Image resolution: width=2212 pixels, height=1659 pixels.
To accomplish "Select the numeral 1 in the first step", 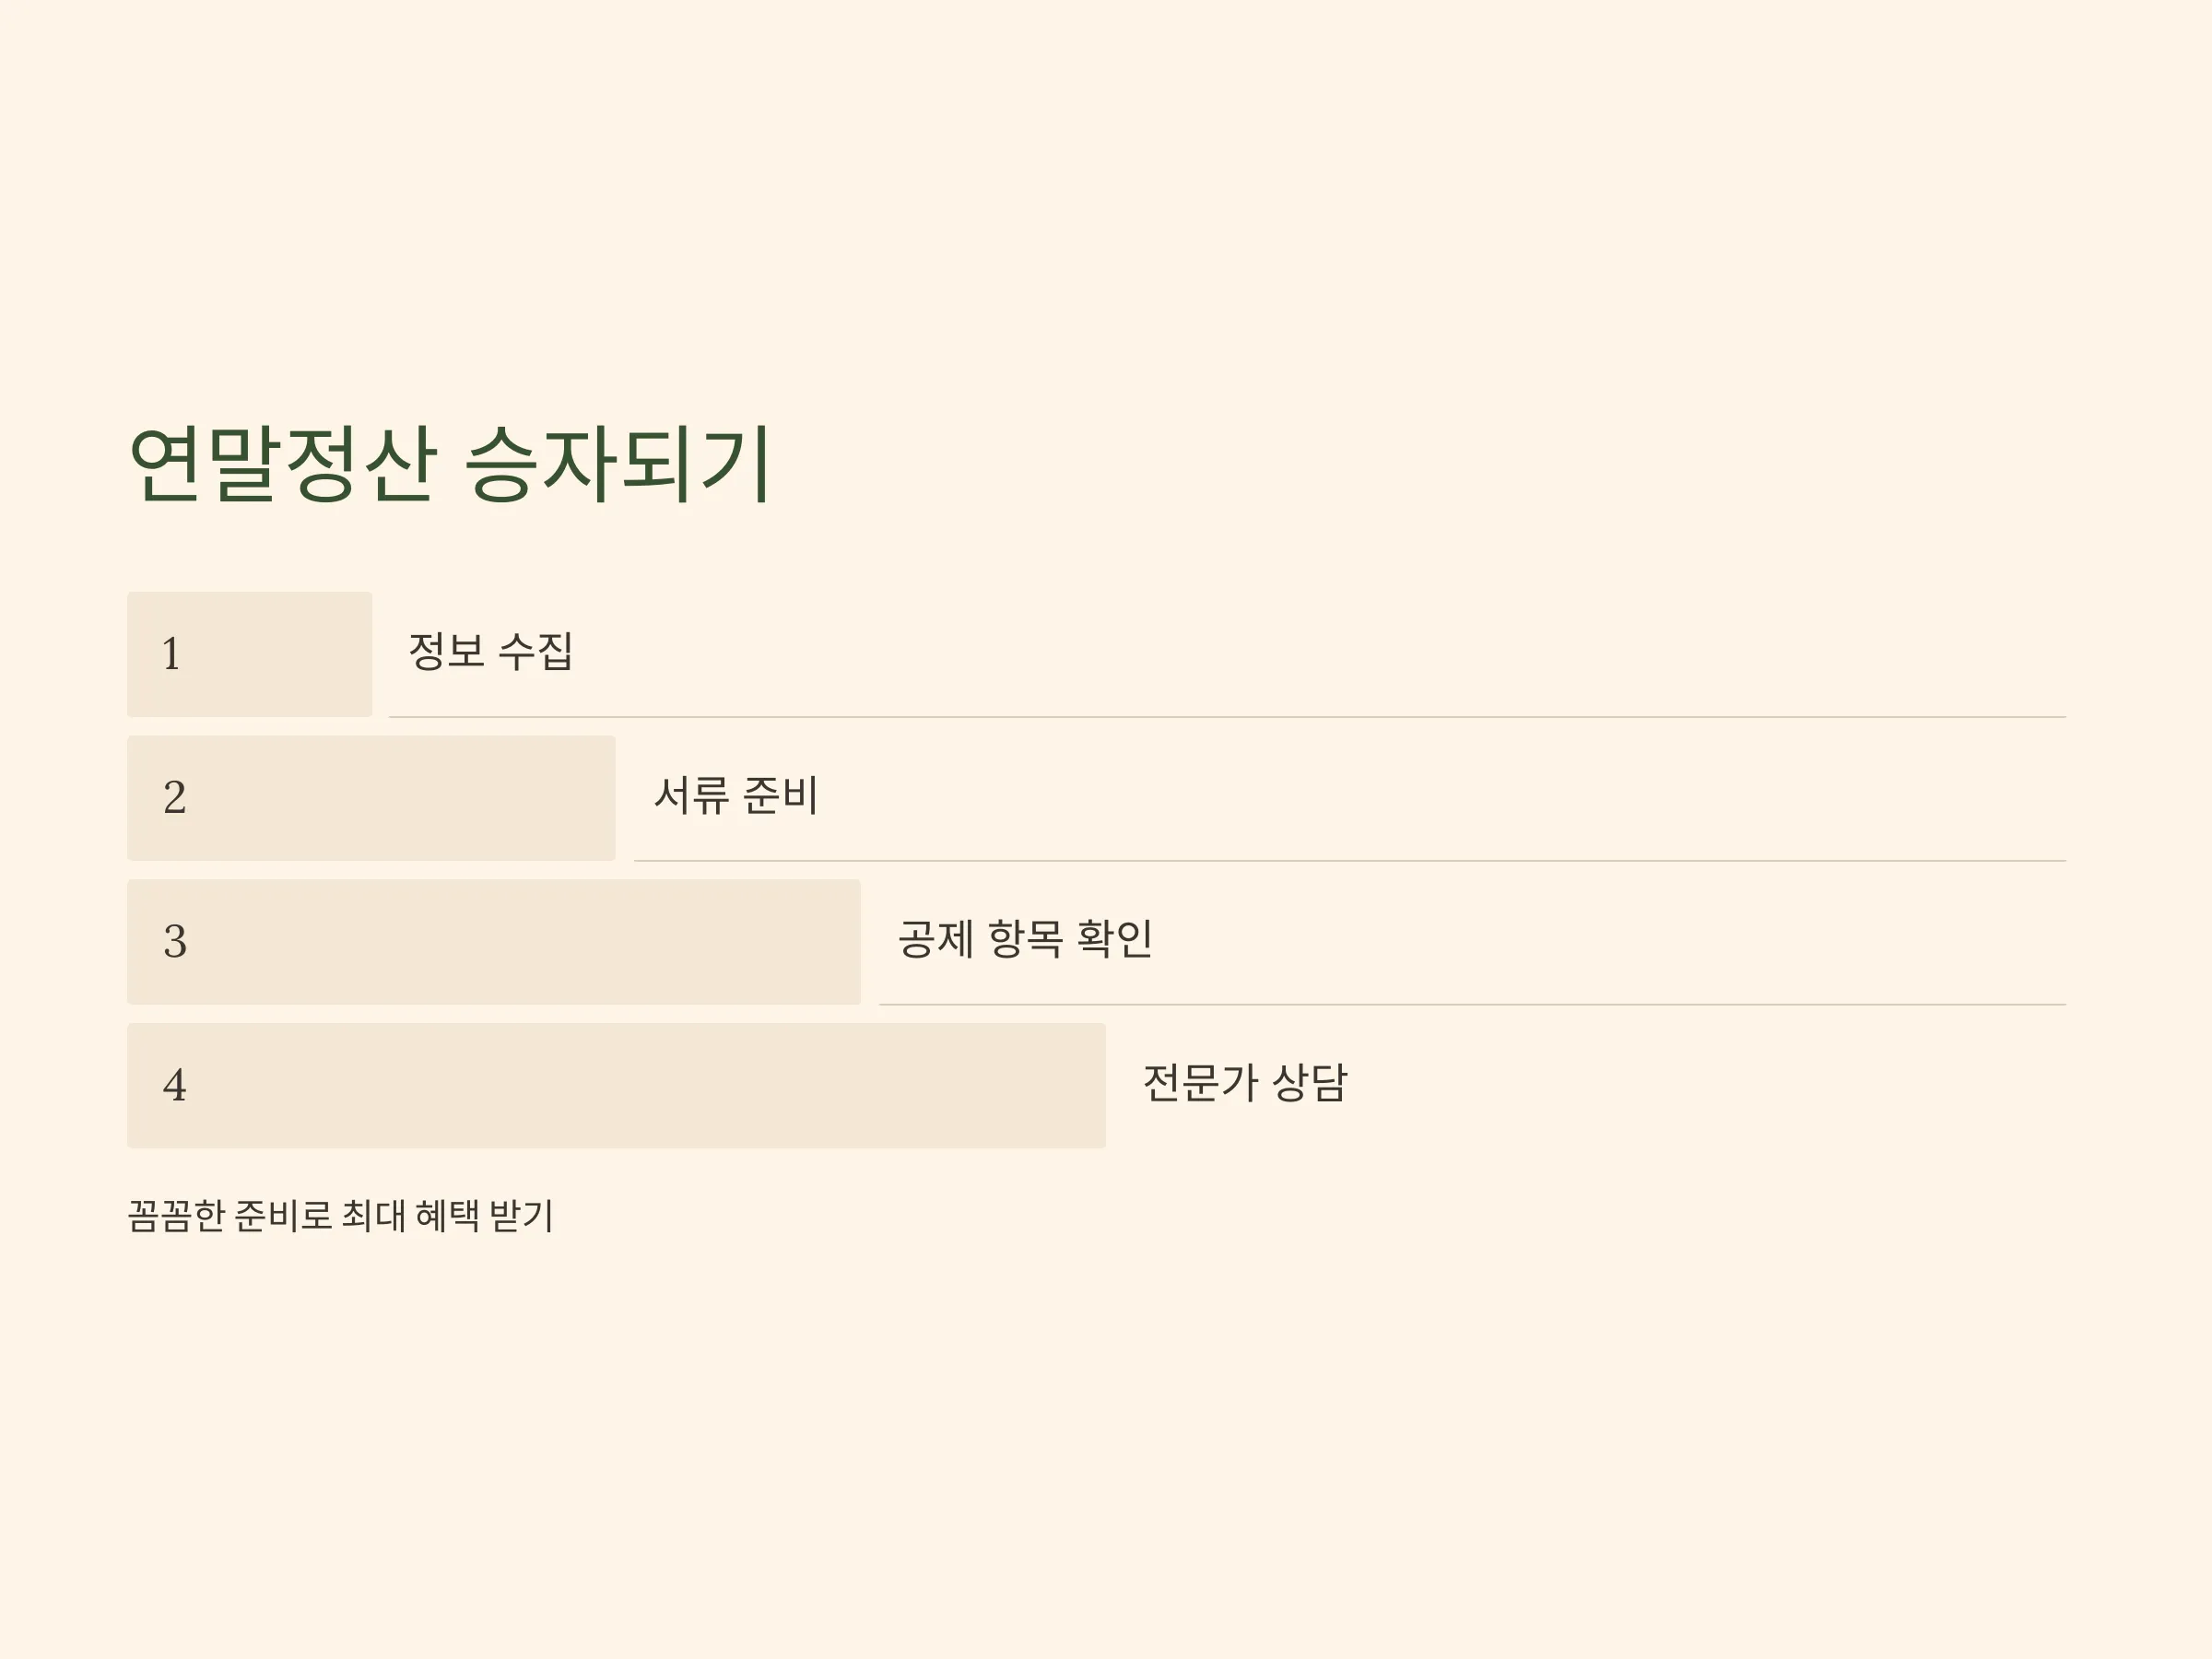I will coord(171,654).
